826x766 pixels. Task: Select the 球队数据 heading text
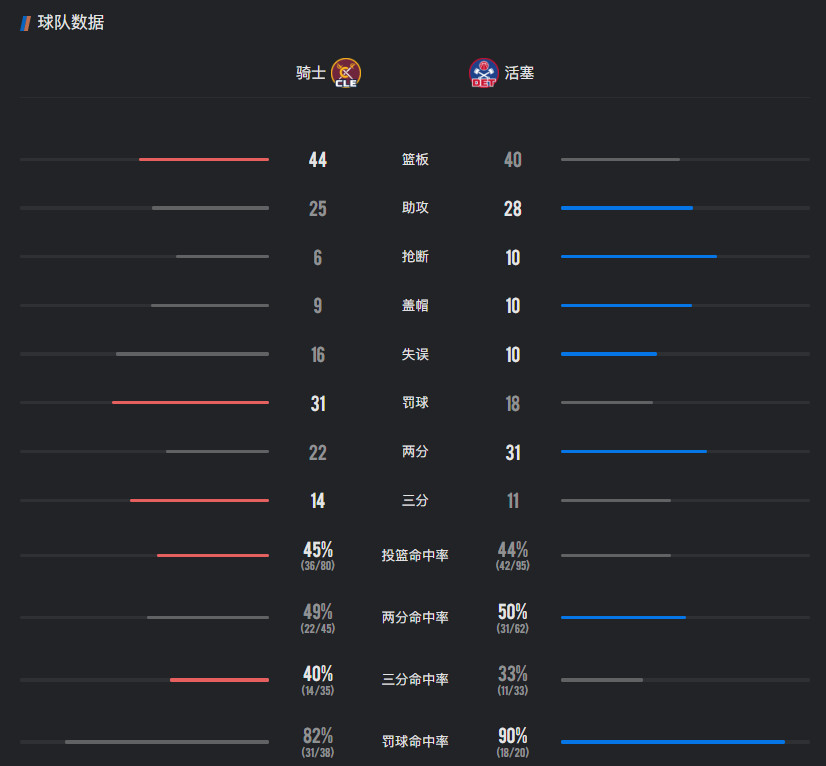[71, 23]
